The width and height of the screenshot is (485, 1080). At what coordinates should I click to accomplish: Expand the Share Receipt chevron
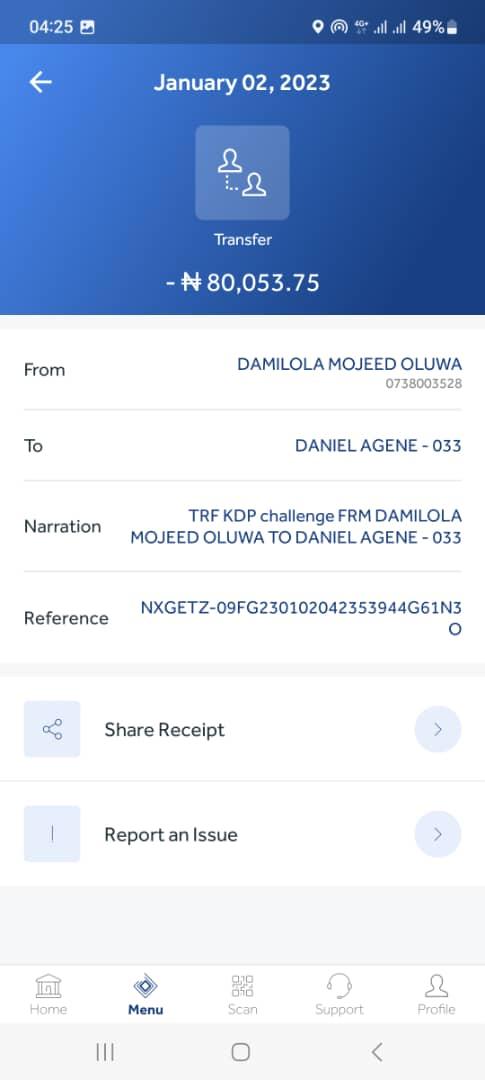(438, 729)
